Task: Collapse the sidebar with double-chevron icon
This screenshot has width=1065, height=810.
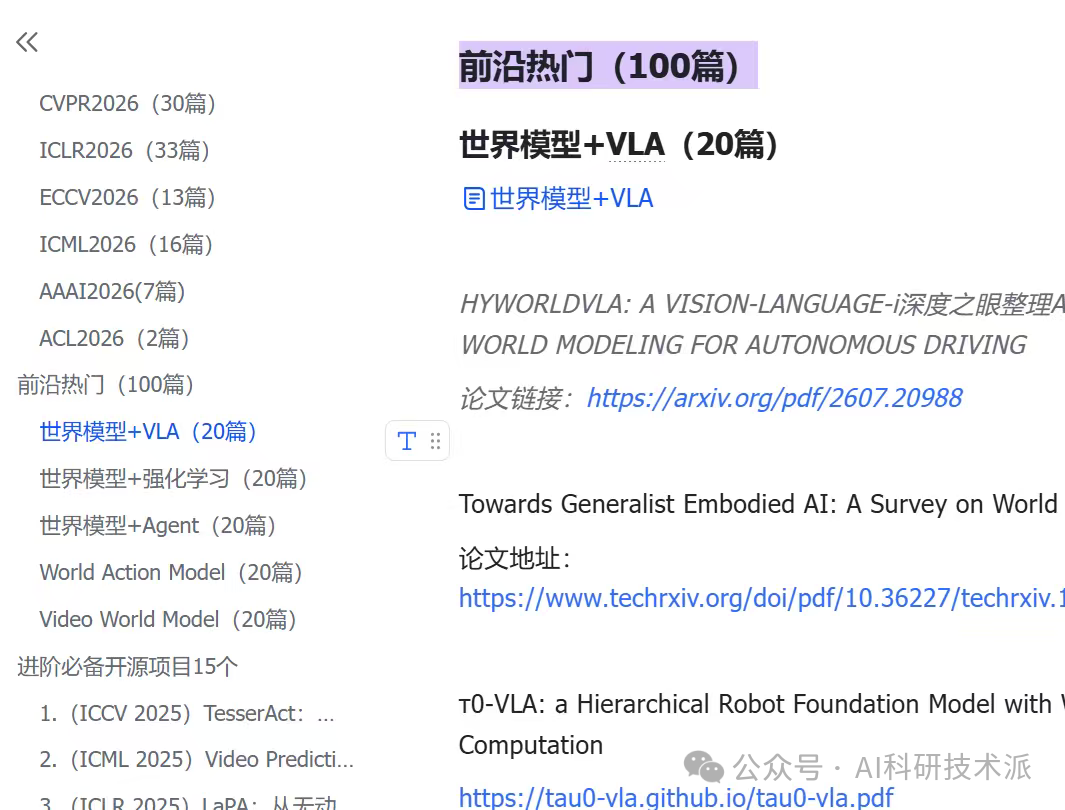Action: (27, 43)
